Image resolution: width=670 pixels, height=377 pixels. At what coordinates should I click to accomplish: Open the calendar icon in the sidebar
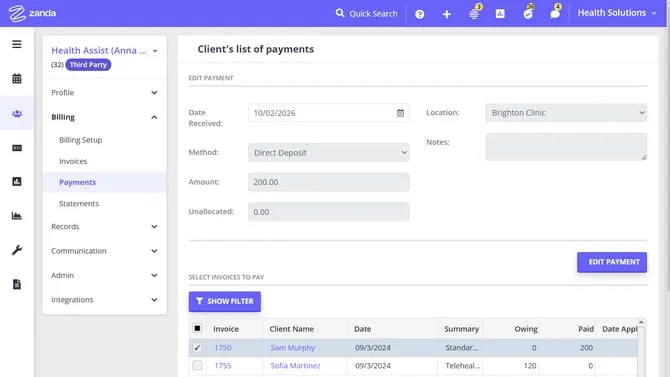click(x=17, y=79)
